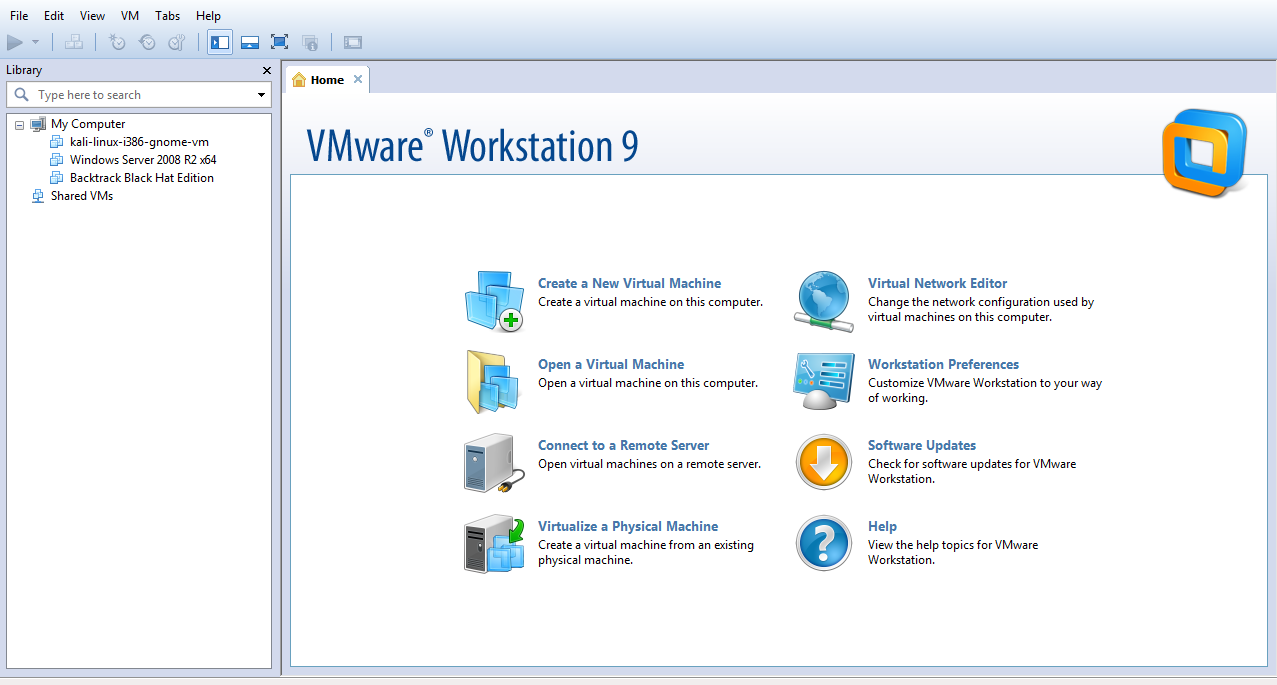
Task: Select My Computer in the library
Action: pyautogui.click(x=88, y=124)
